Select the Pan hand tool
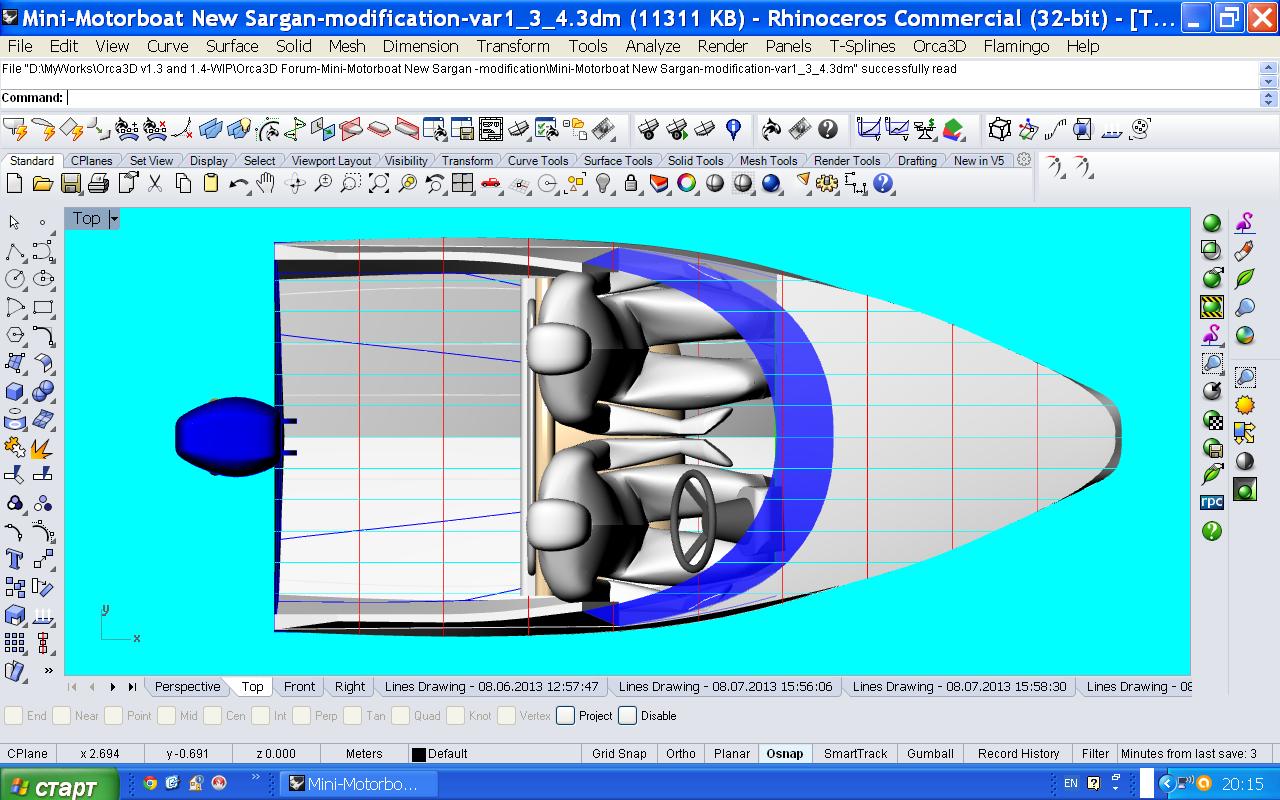 click(266, 184)
